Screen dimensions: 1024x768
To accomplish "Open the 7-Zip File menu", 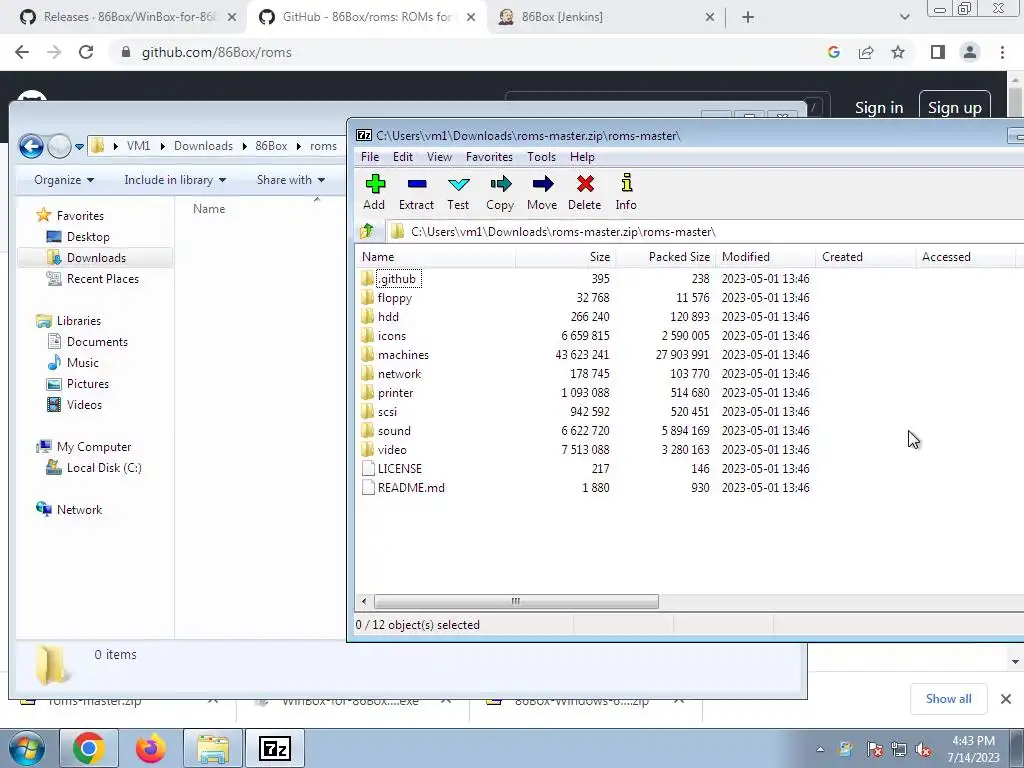I will (x=370, y=157).
